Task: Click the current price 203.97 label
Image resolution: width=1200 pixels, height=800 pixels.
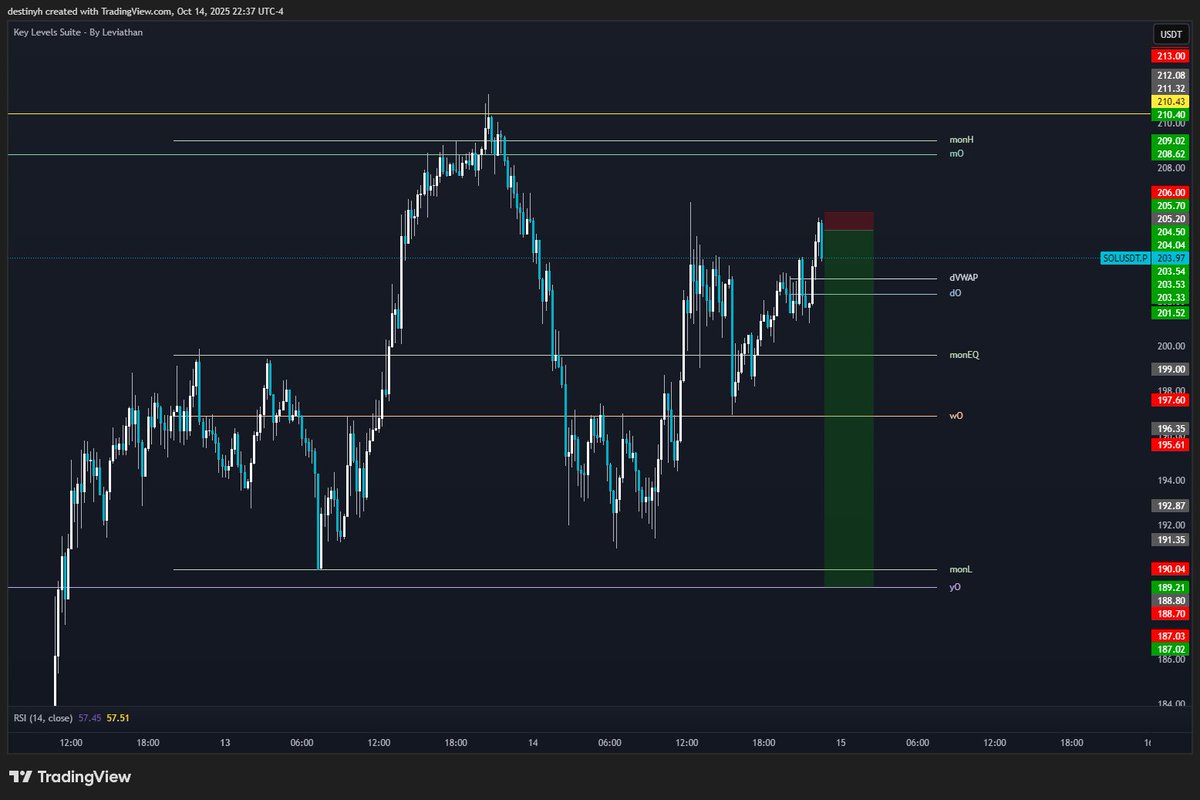Action: click(x=1169, y=258)
